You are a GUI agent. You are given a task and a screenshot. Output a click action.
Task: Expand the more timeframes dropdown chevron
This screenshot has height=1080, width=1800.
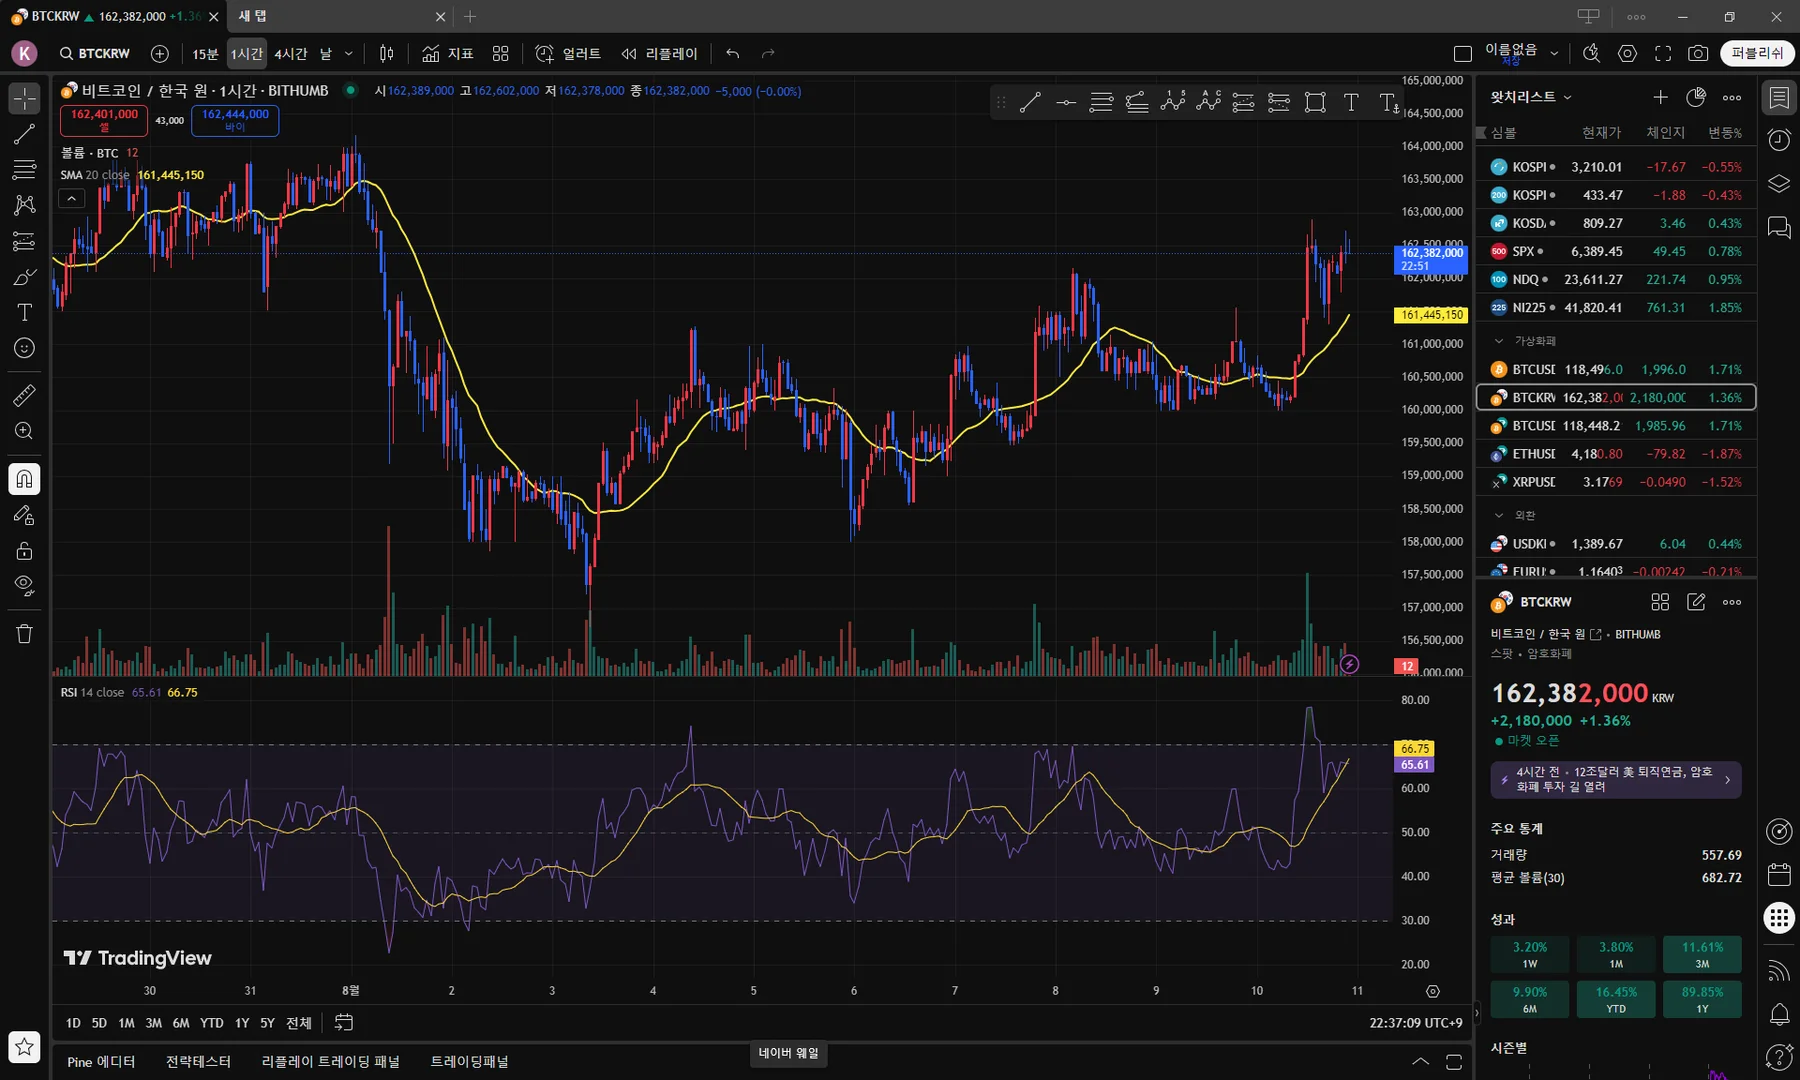349,54
